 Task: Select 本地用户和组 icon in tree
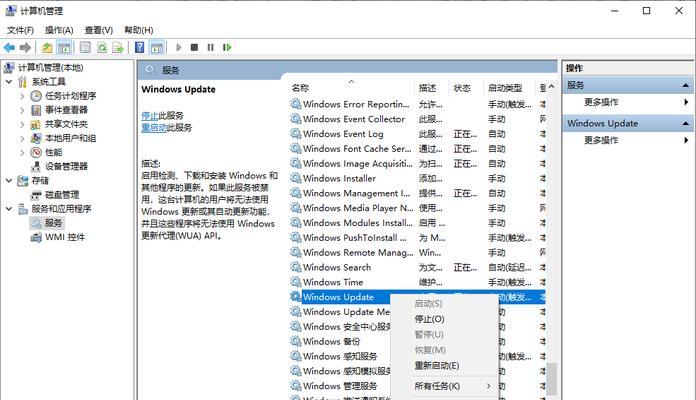36,139
